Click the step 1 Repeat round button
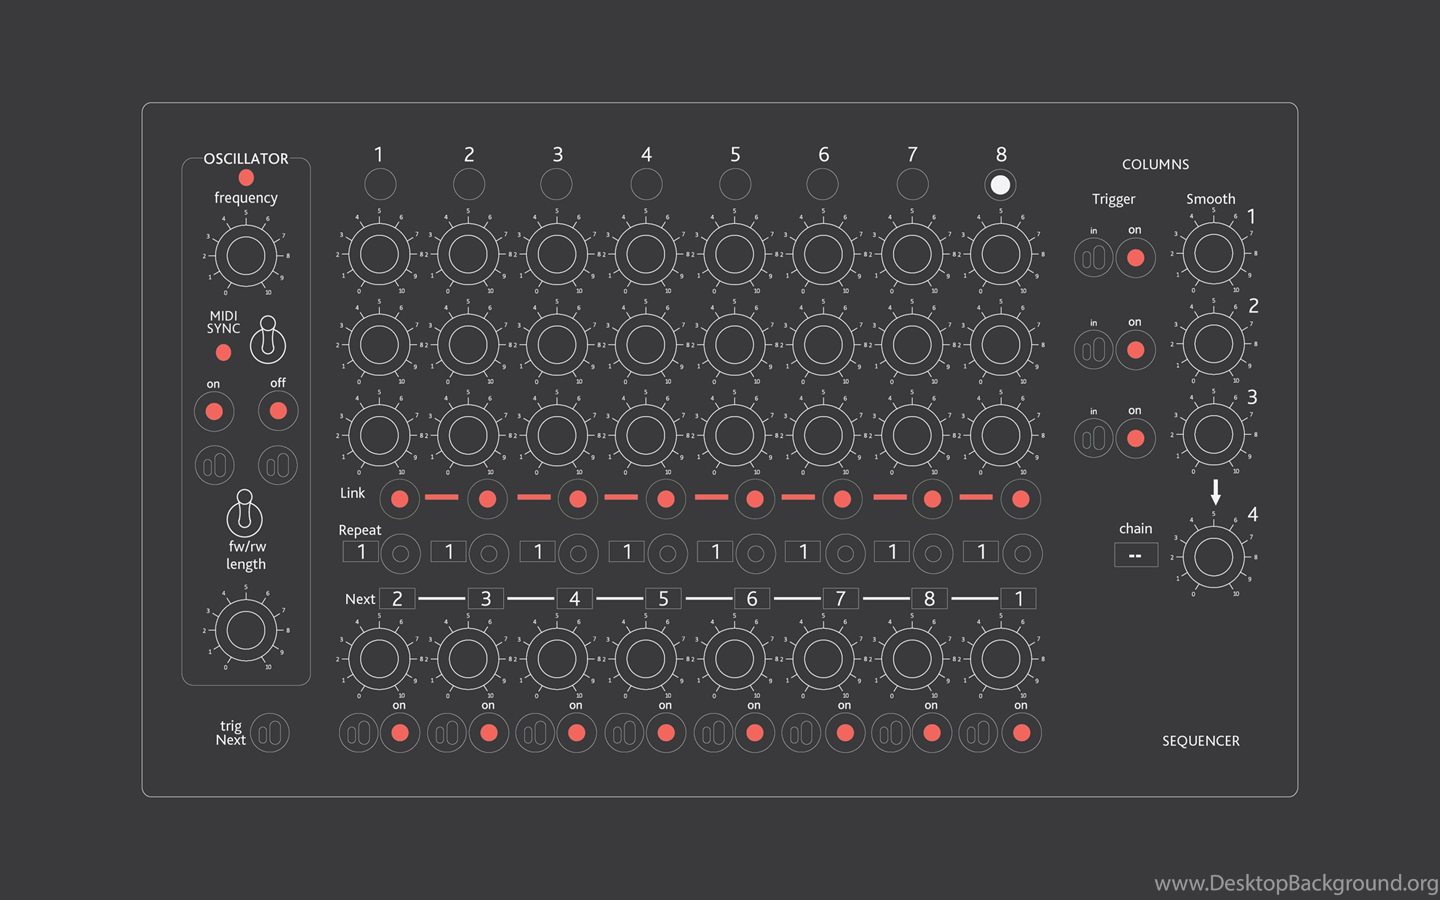1440x900 pixels. pos(400,553)
